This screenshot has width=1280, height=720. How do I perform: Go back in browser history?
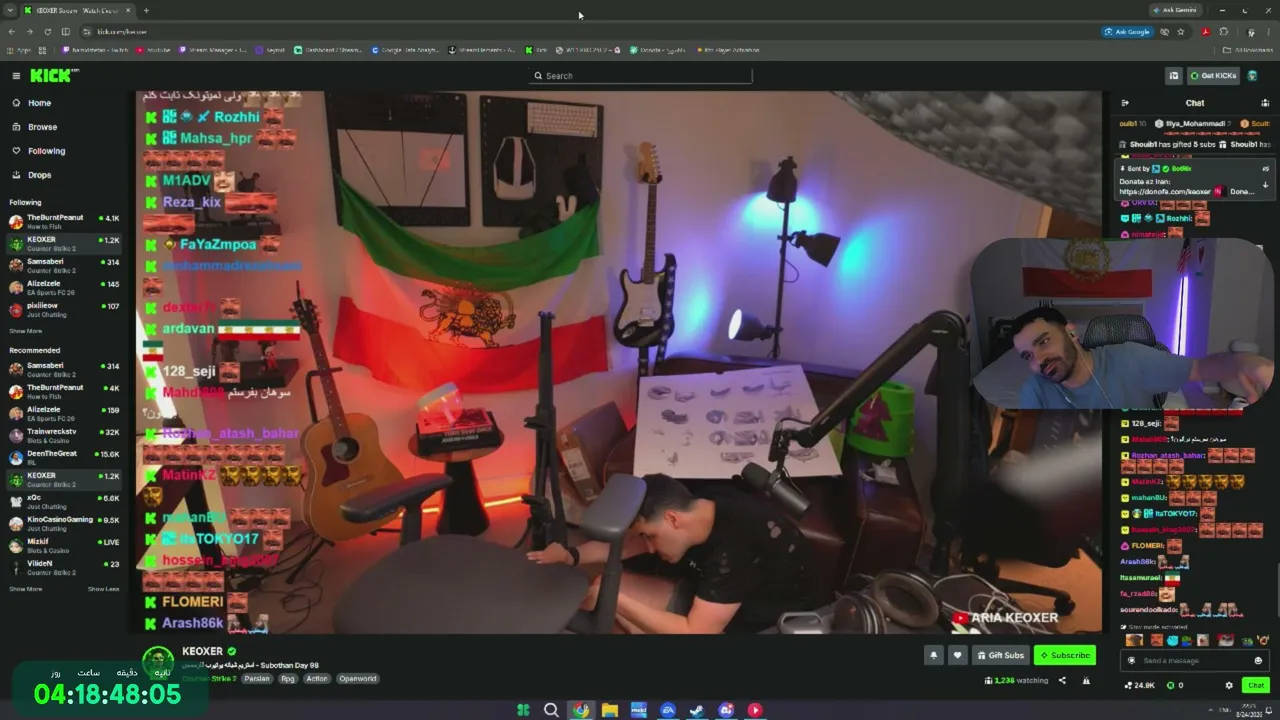(11, 31)
